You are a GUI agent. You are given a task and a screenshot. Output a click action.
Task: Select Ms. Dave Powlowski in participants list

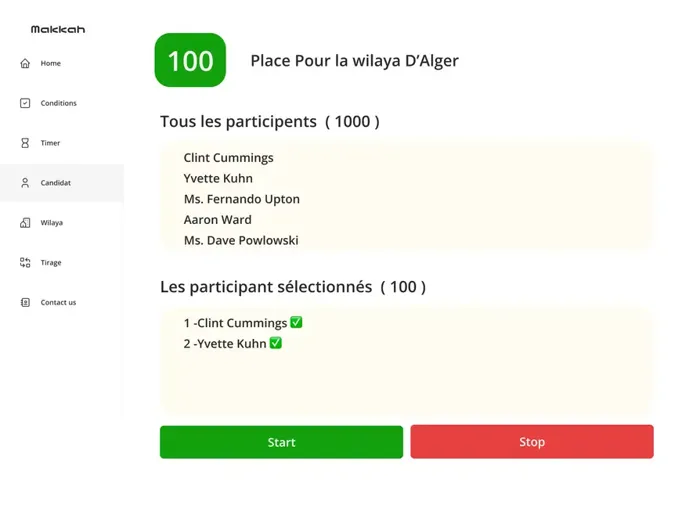coord(240,240)
